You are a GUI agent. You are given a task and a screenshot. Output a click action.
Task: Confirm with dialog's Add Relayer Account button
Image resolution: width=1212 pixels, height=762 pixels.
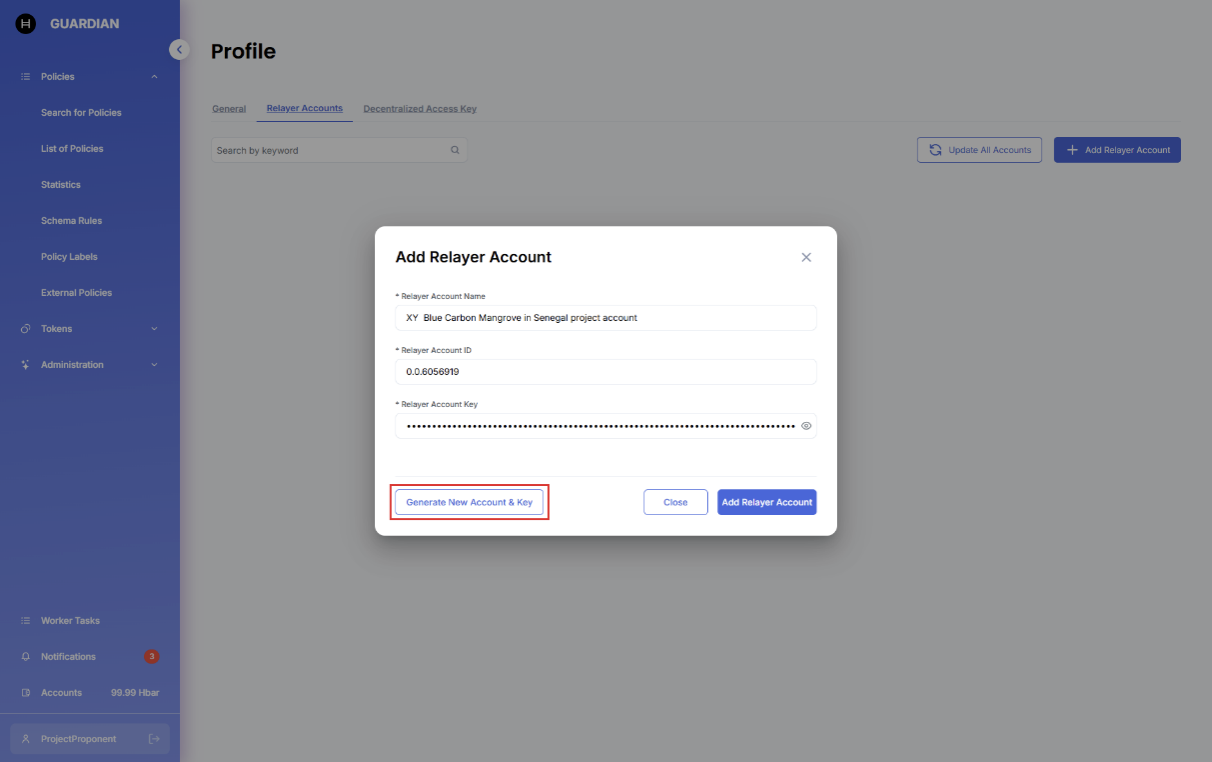(767, 502)
